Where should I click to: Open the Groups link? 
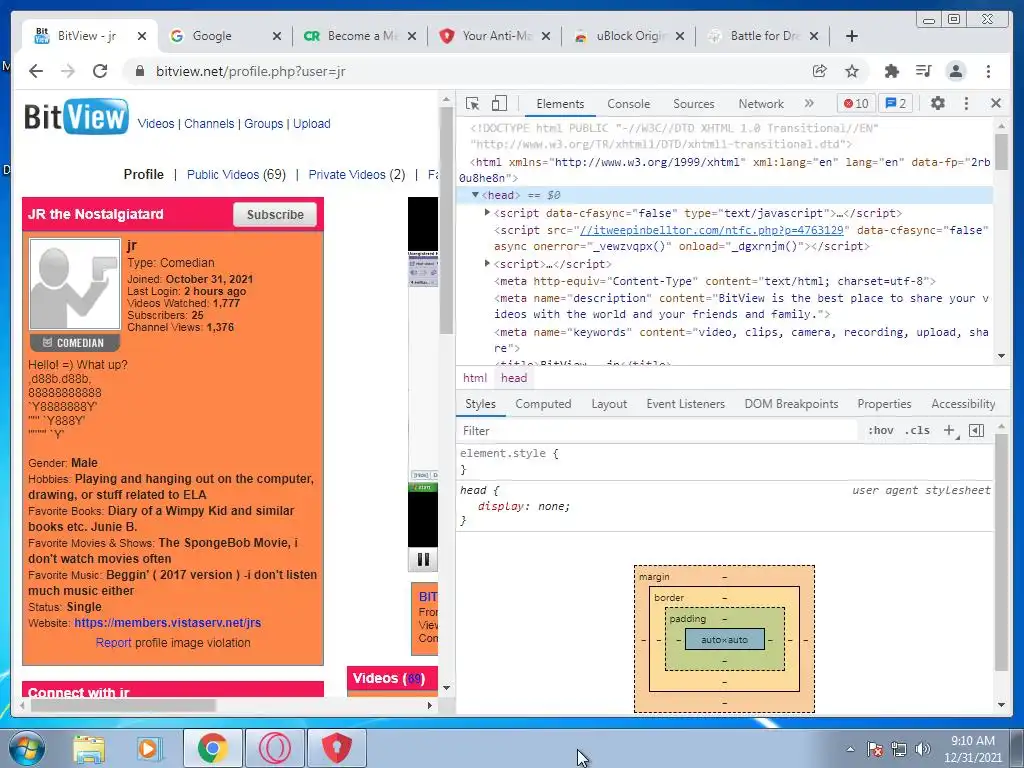point(264,123)
